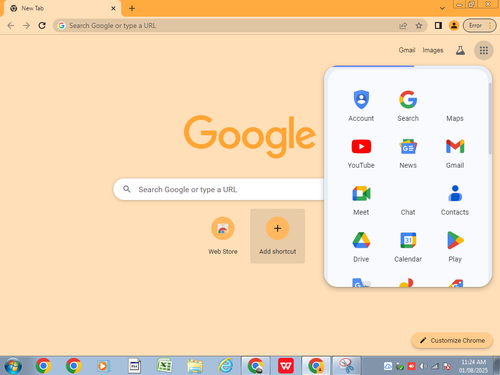This screenshot has width=500, height=375.
Task: Open Google Account from apps panel
Action: [x=361, y=105]
